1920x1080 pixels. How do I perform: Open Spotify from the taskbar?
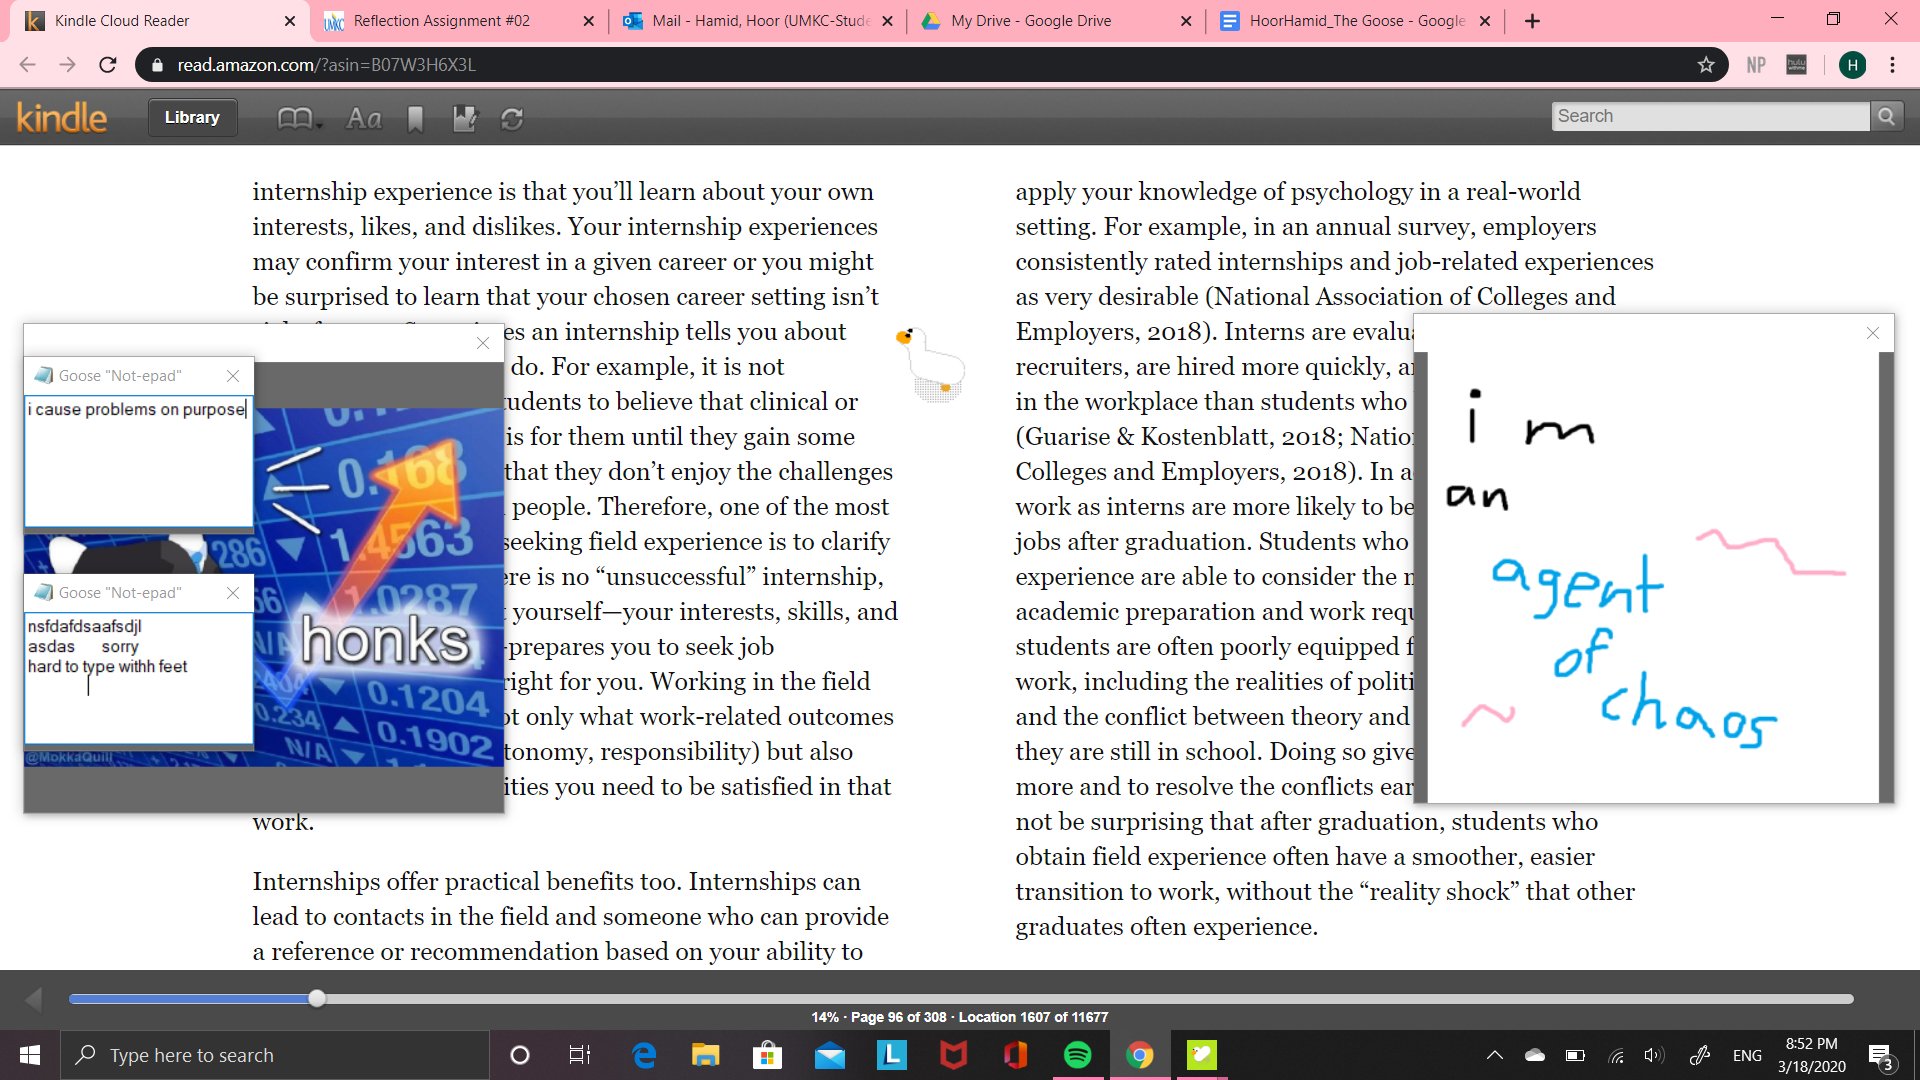point(1078,1054)
